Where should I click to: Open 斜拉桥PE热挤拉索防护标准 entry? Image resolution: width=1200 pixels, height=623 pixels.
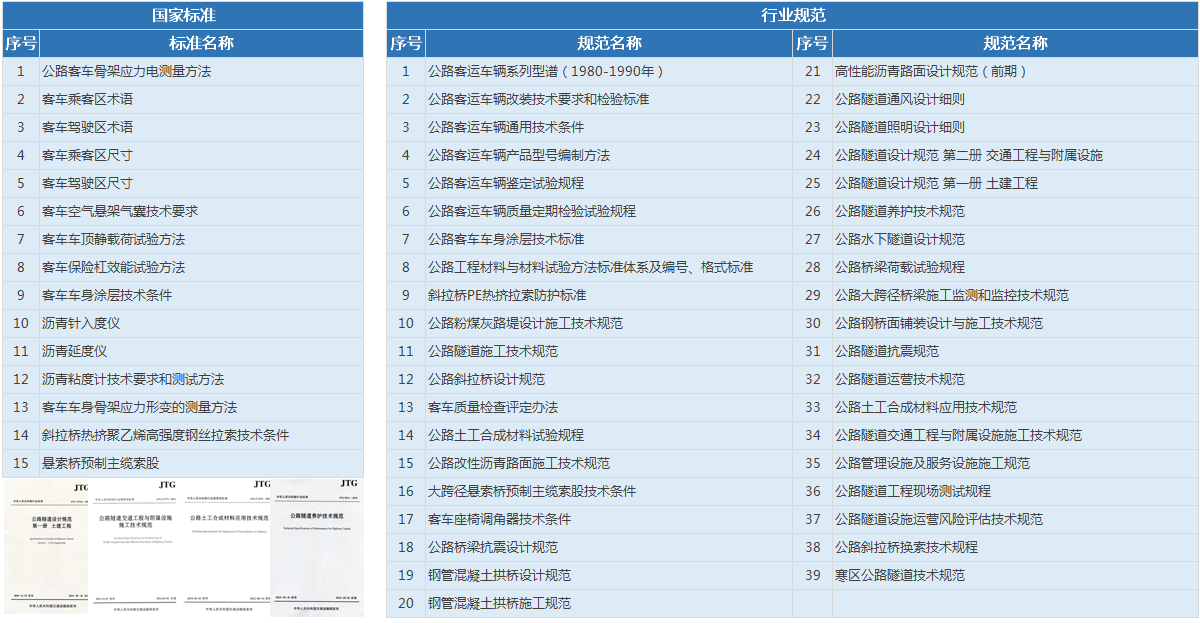tap(507, 295)
